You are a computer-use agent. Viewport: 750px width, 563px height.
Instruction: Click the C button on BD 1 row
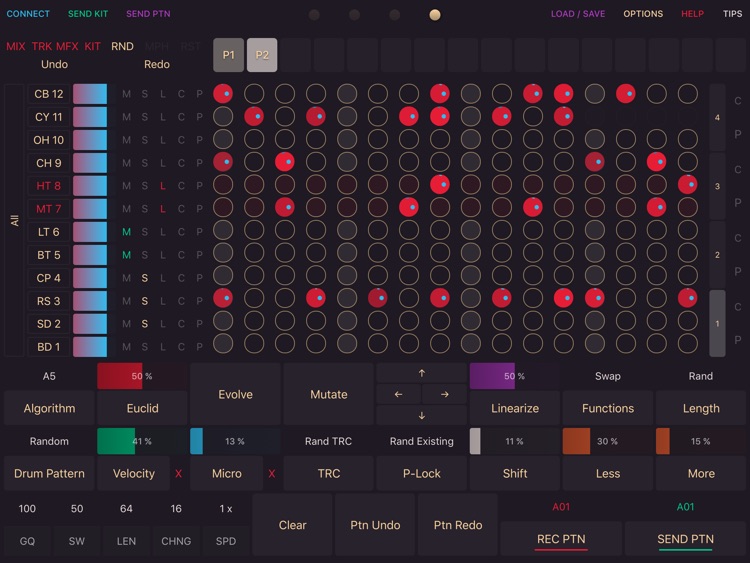[181, 347]
